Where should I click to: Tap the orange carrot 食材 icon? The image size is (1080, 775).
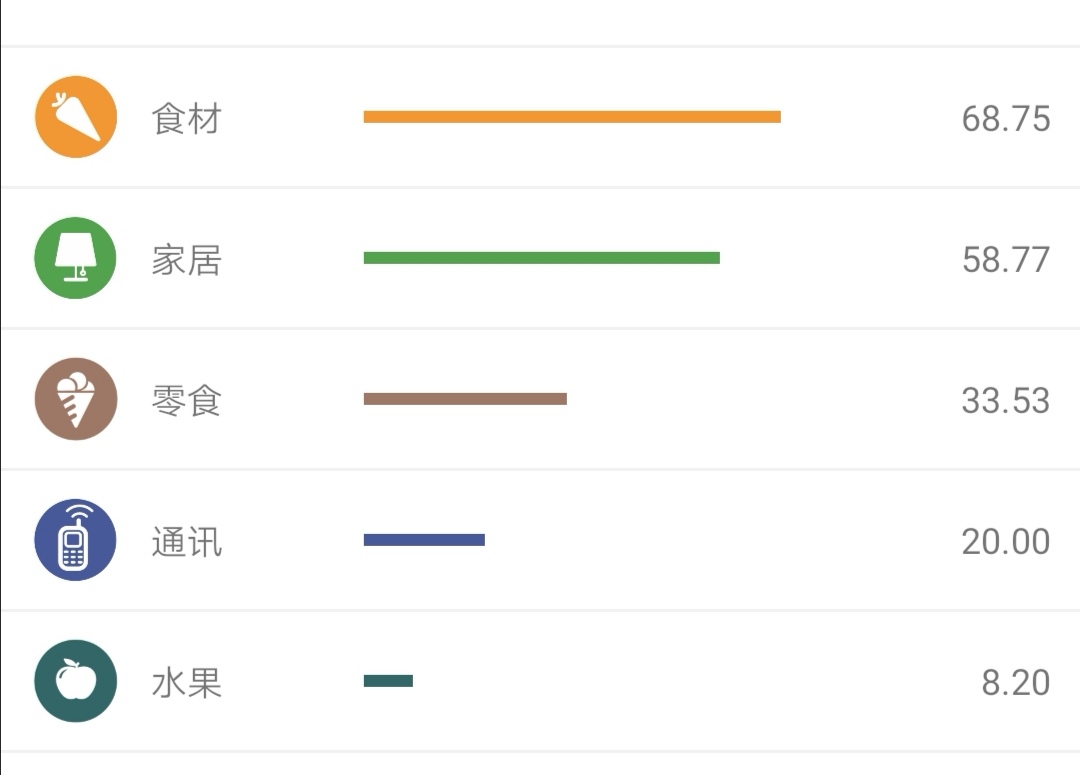tap(76, 117)
